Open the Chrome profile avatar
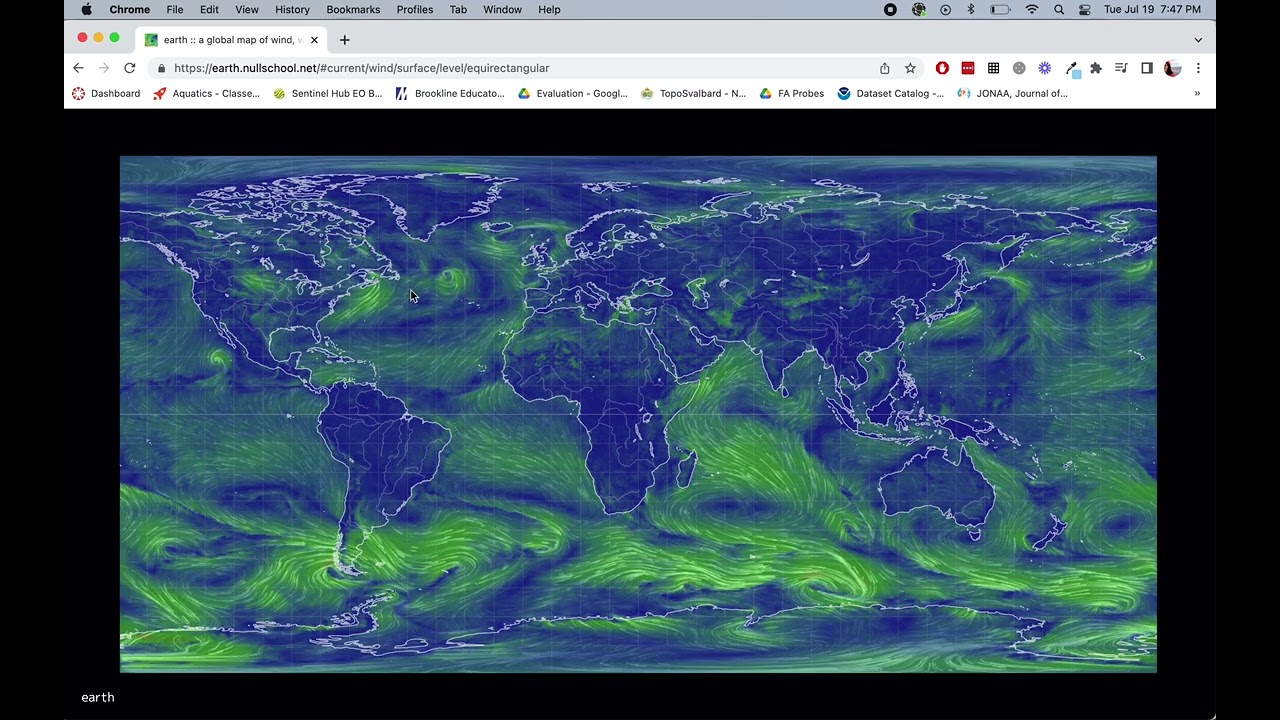 (1173, 68)
